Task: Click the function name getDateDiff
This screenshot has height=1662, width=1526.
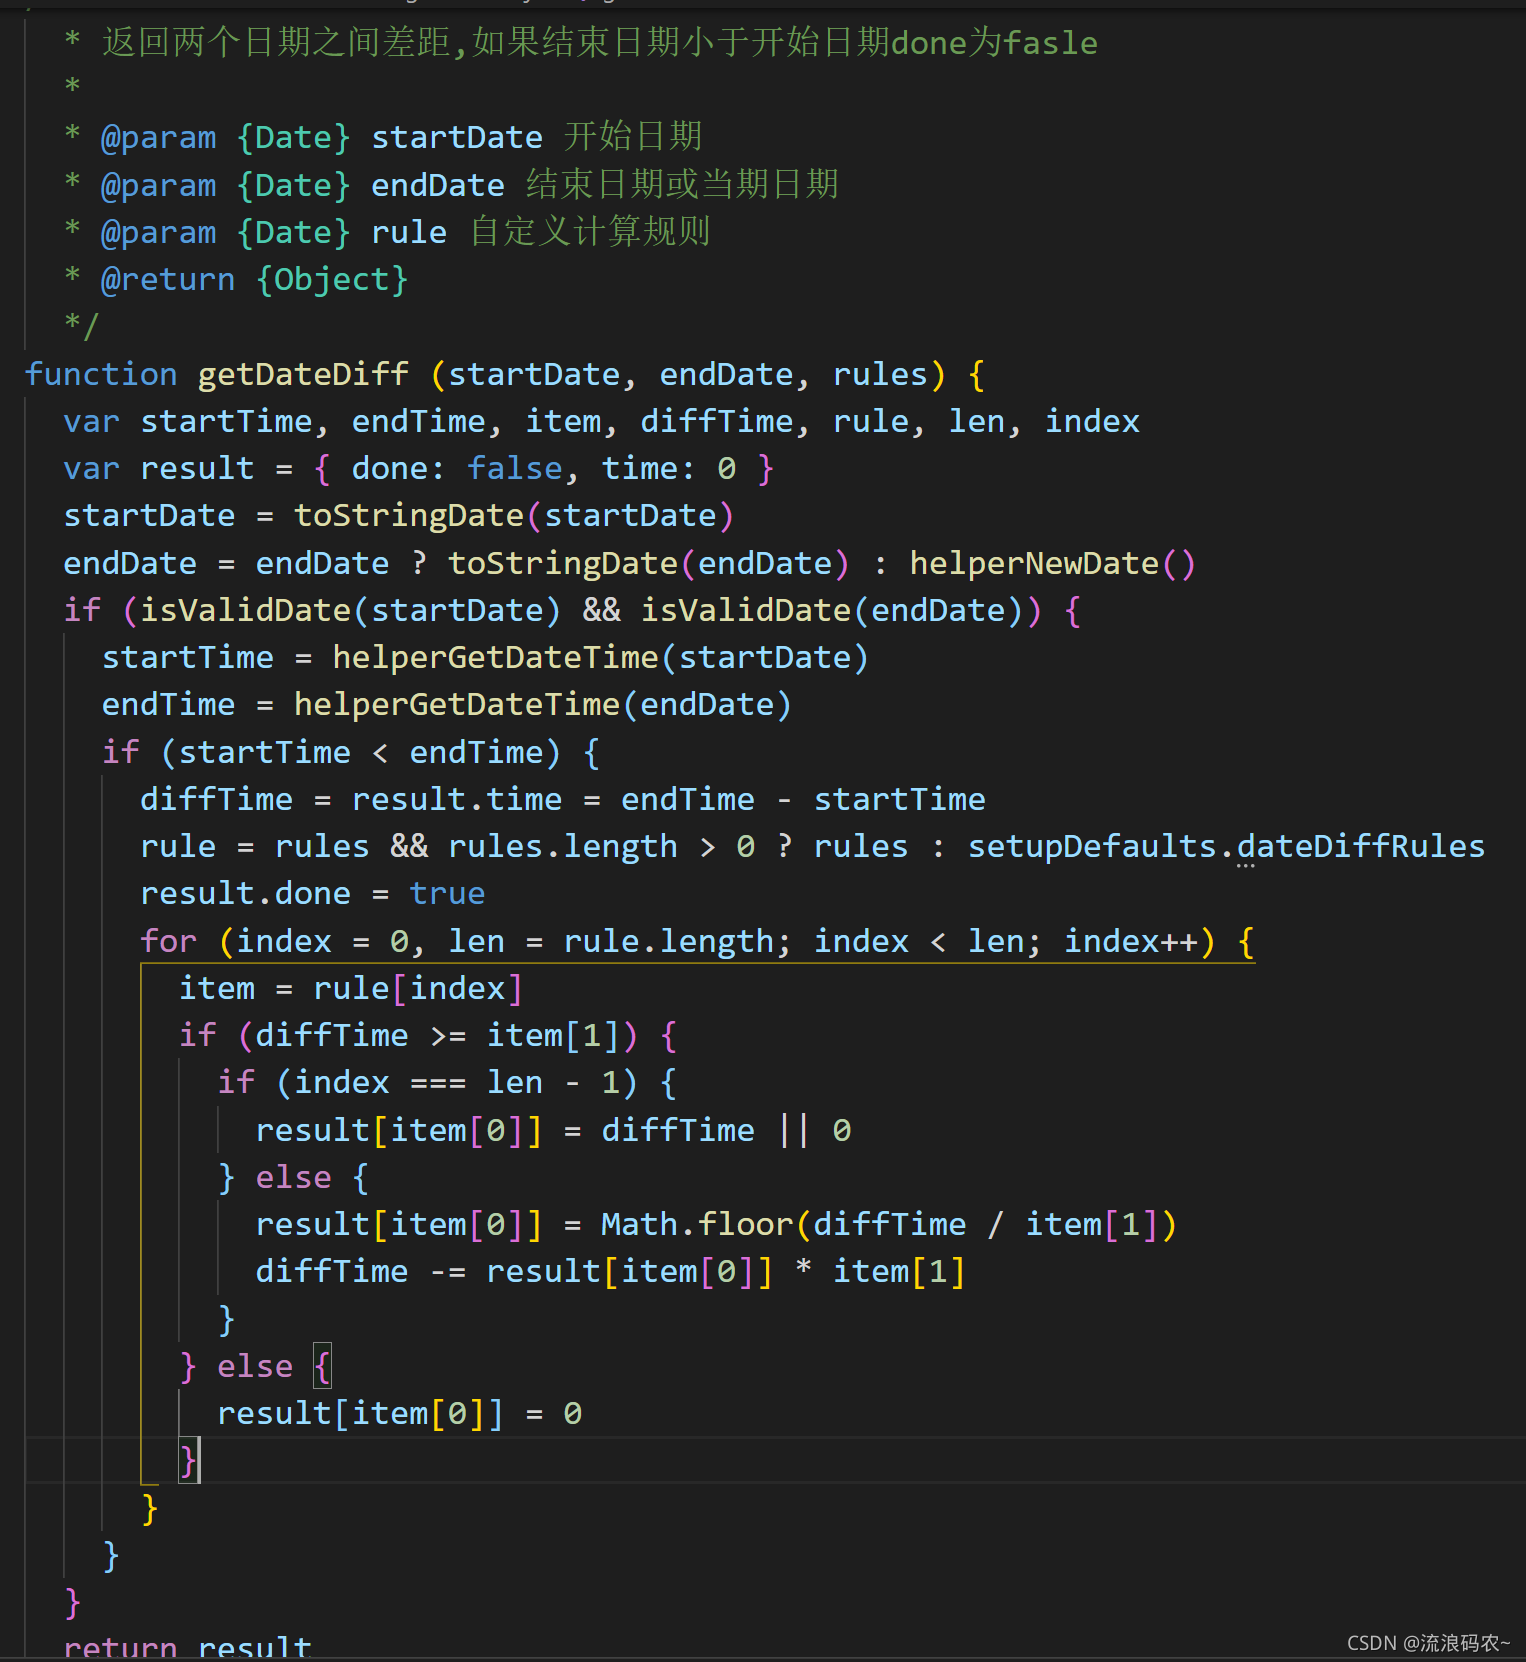Action: coord(303,375)
